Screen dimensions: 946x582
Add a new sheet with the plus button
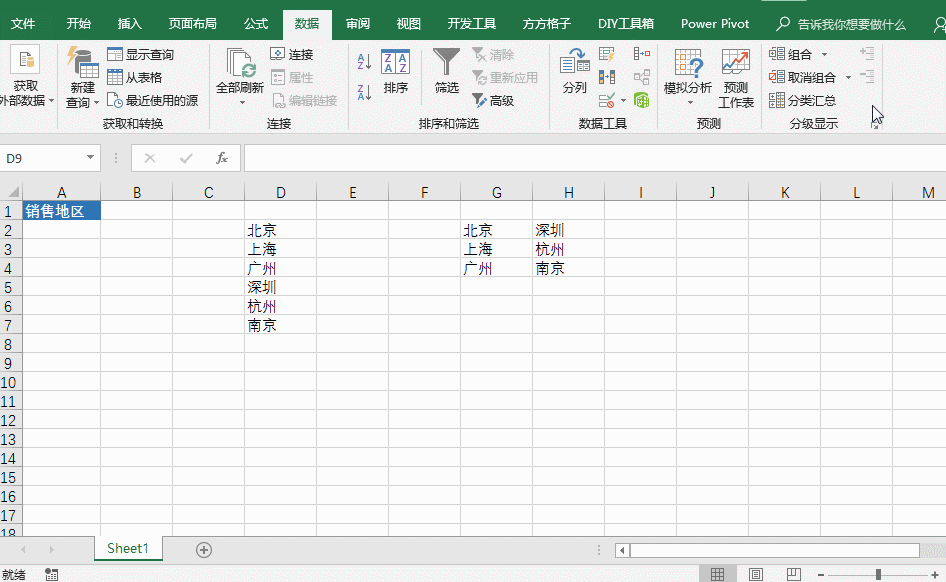click(x=204, y=549)
